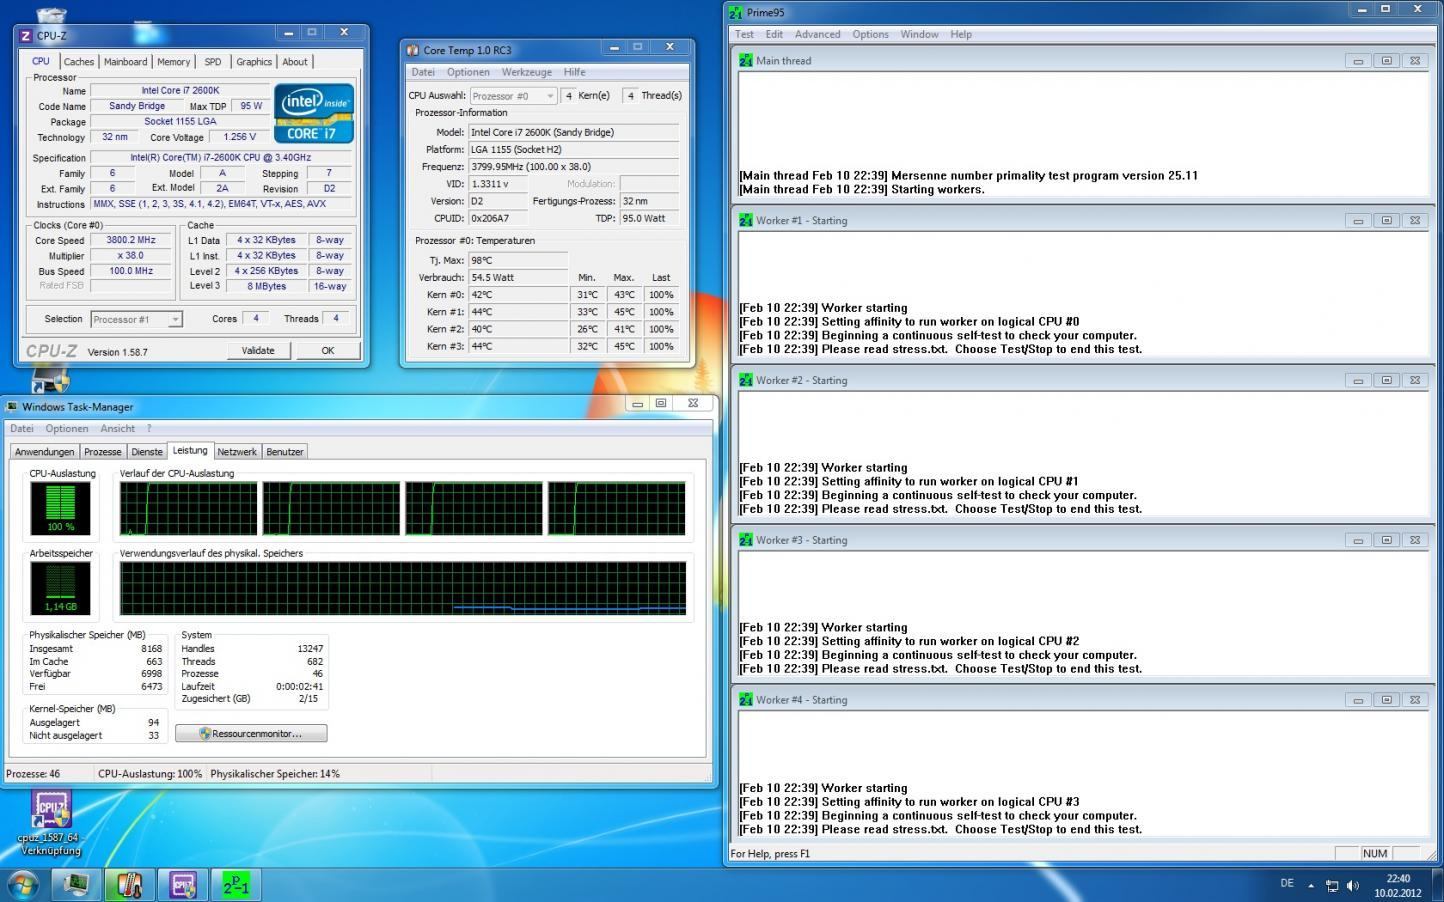Open the Task Manager taskbar button
Viewport: 1444px width, 902px height.
(x=76, y=885)
